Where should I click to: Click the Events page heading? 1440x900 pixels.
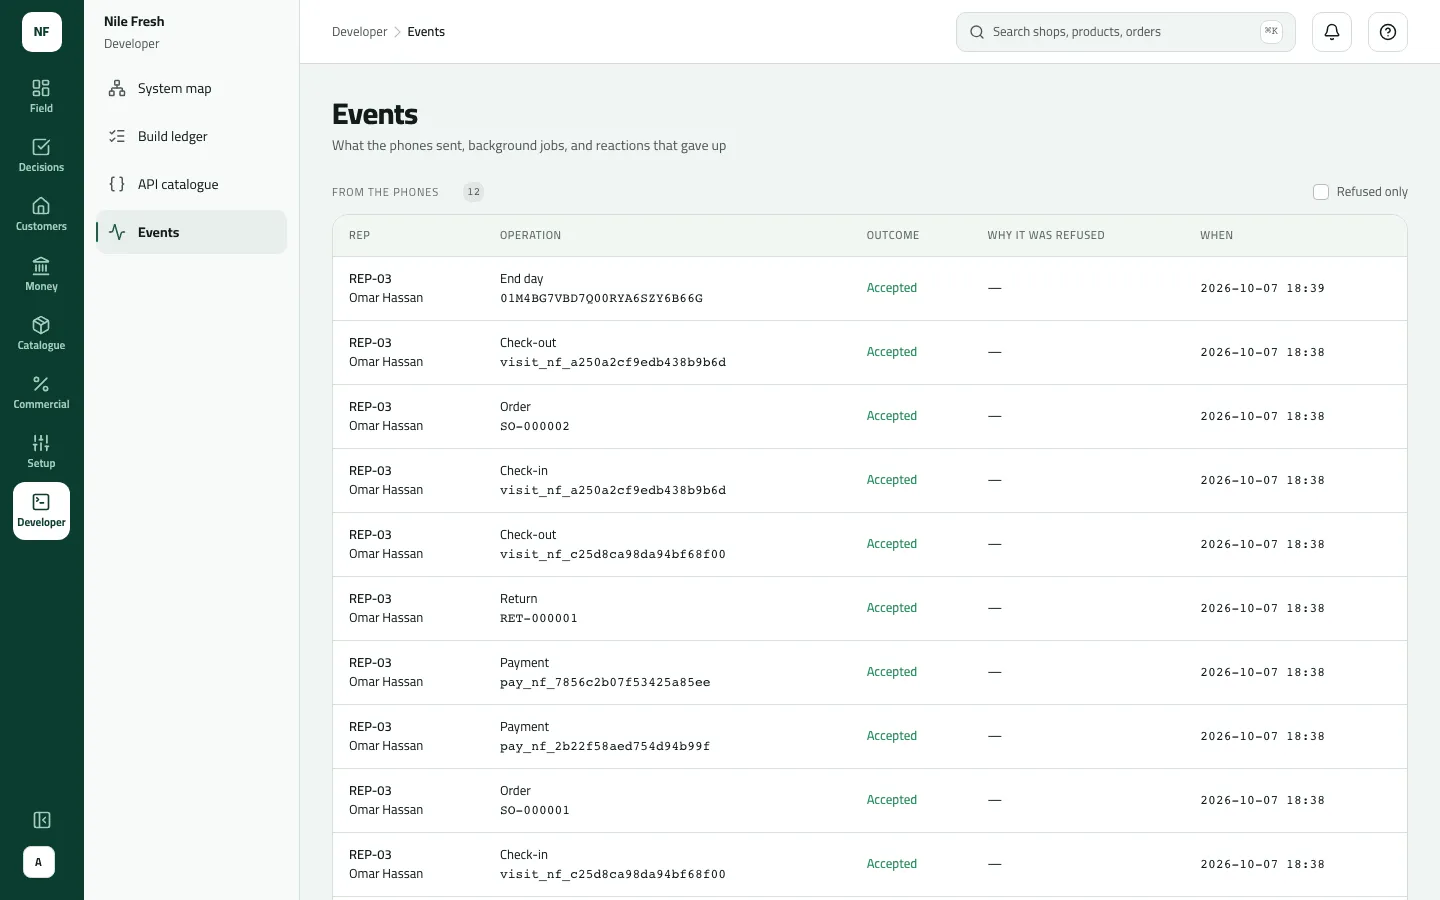pos(375,114)
